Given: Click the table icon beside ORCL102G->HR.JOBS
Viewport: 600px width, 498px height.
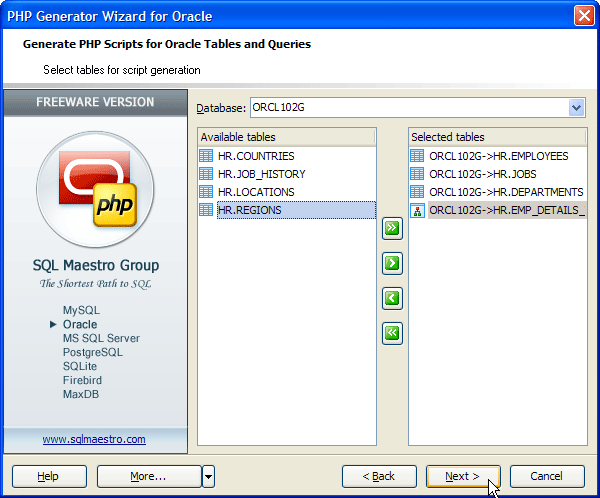Looking at the screenshot, I should point(417,174).
